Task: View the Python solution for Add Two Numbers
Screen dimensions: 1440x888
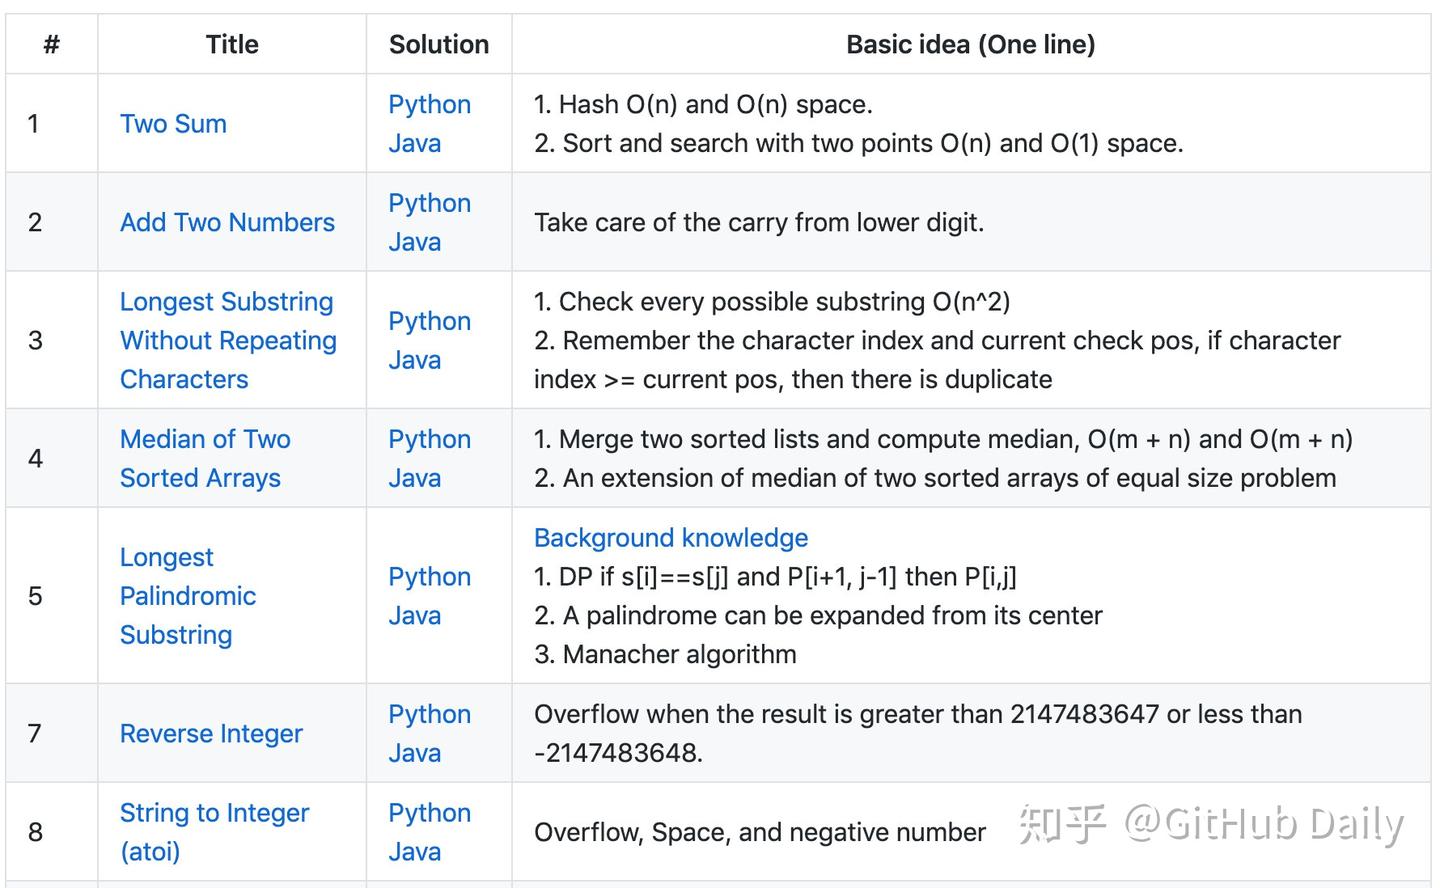Action: coord(429,203)
